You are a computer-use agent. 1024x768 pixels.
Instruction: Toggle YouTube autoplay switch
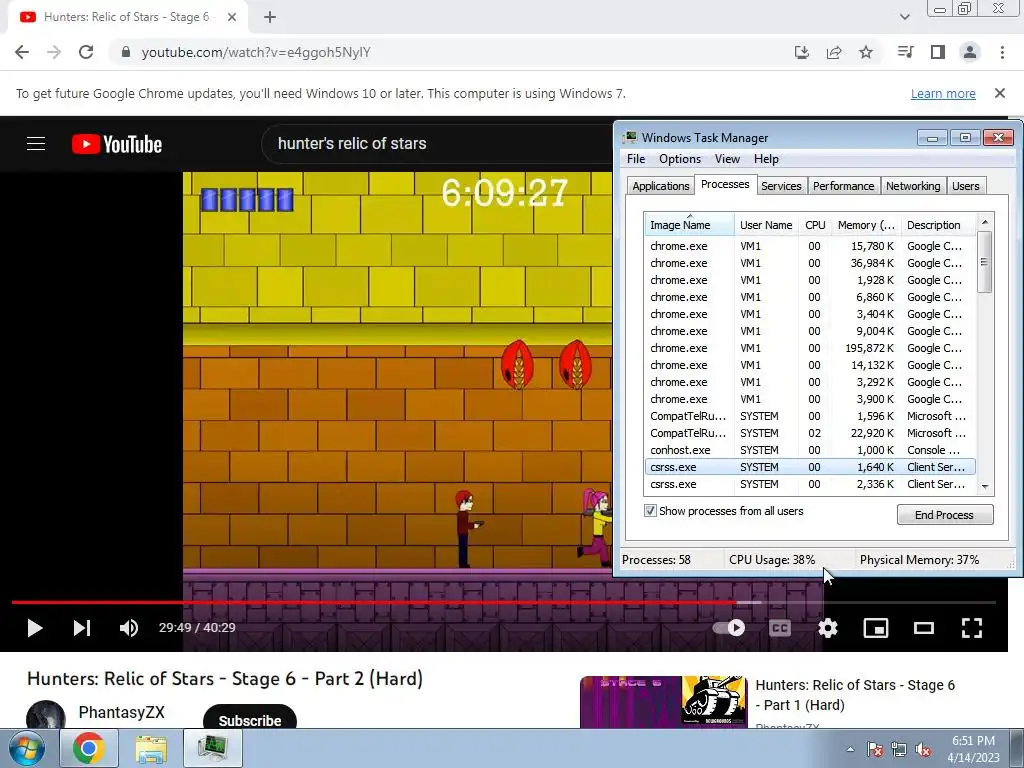[x=729, y=628]
